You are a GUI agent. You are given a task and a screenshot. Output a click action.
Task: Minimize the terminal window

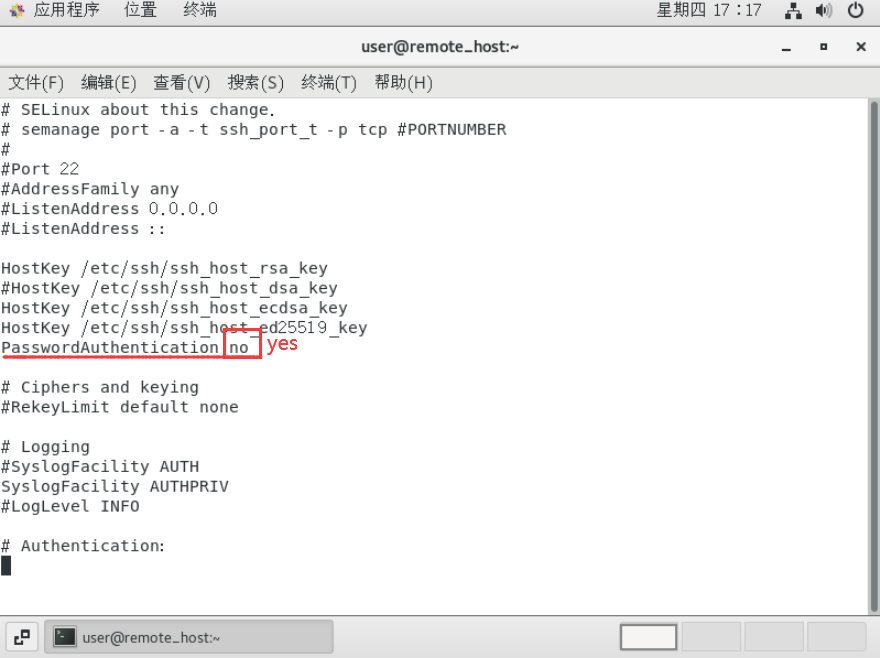pos(786,48)
